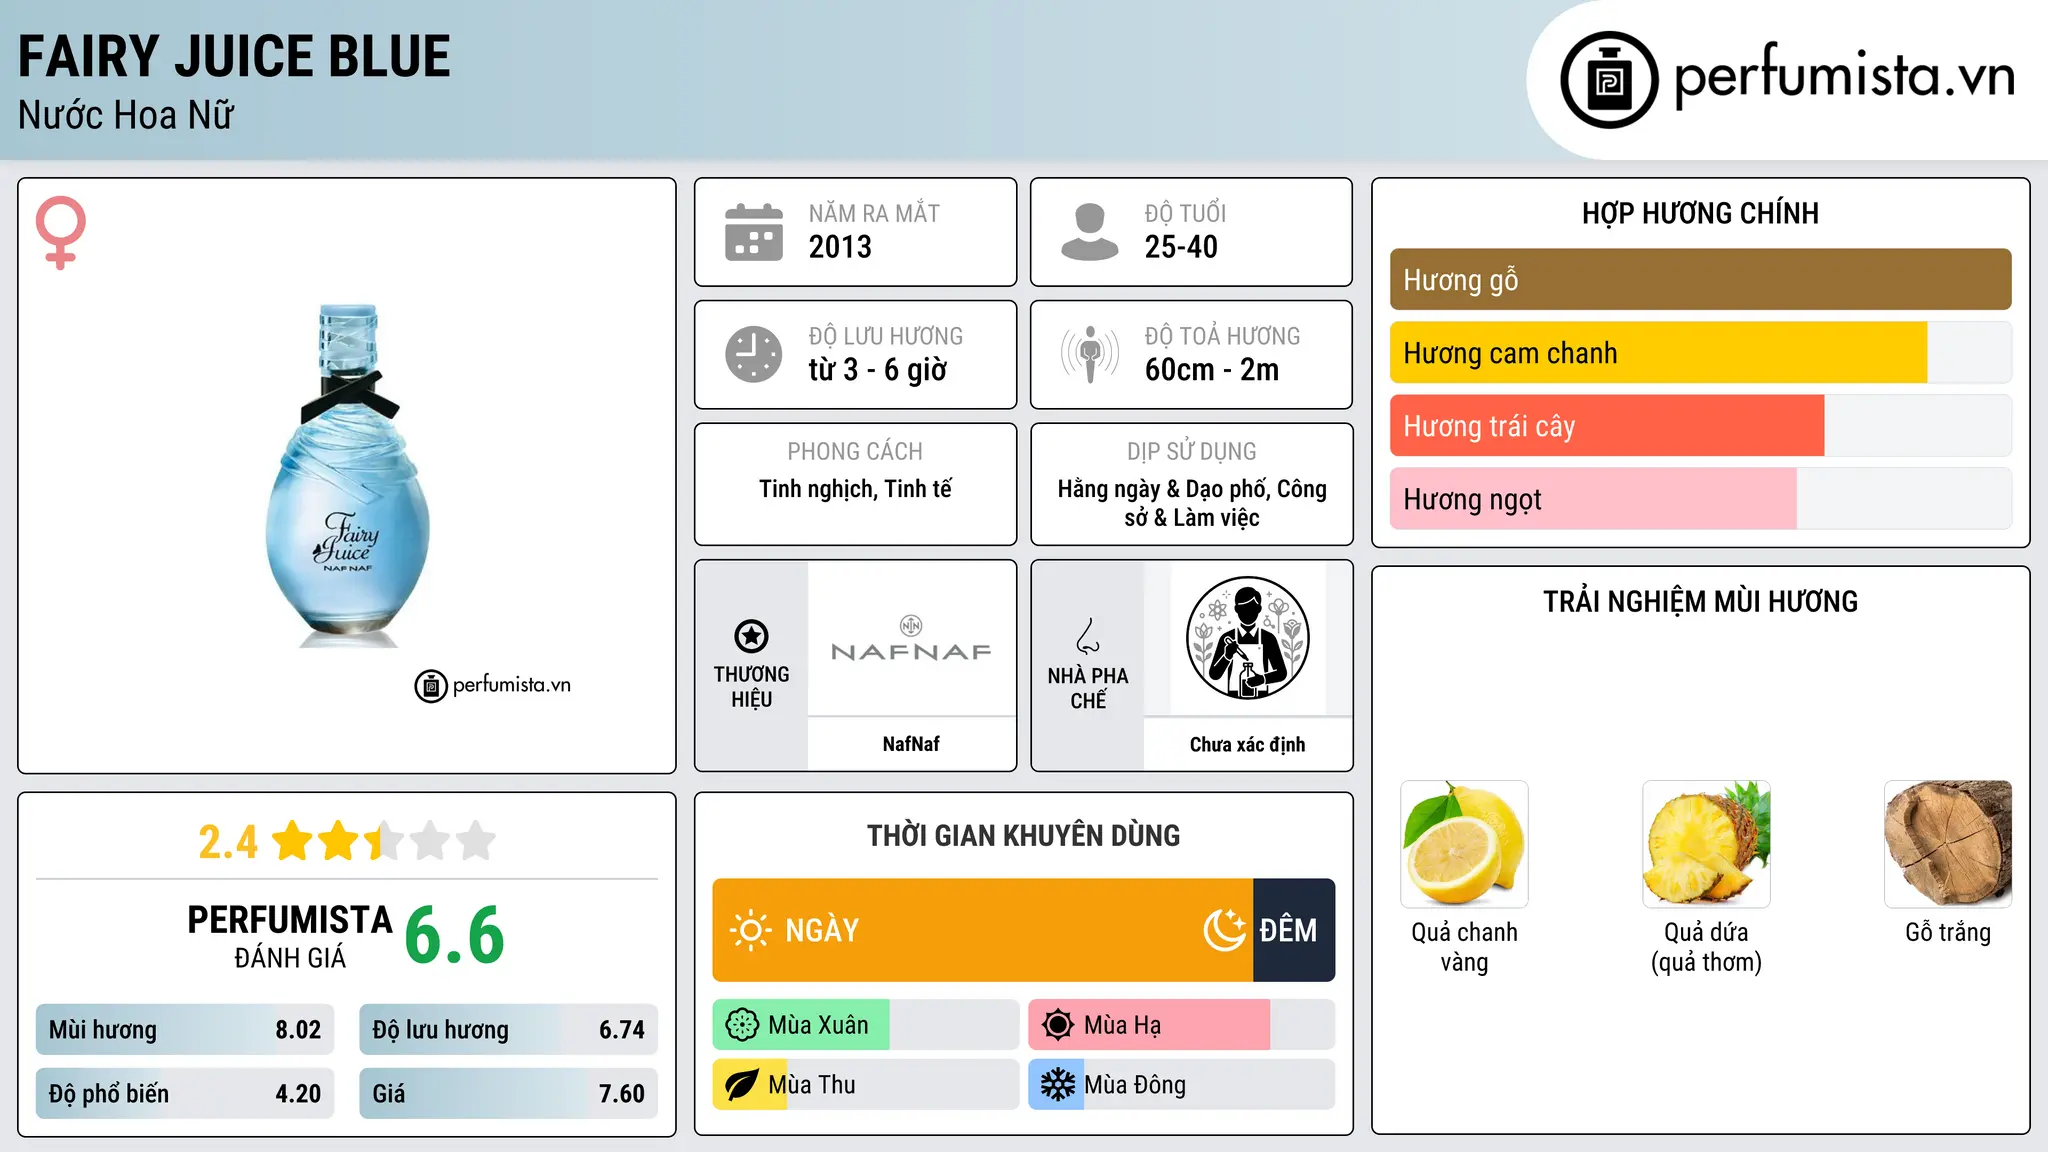Click the Giá 7.60 score
Screen dimensions: 2048x1152
[508, 1094]
